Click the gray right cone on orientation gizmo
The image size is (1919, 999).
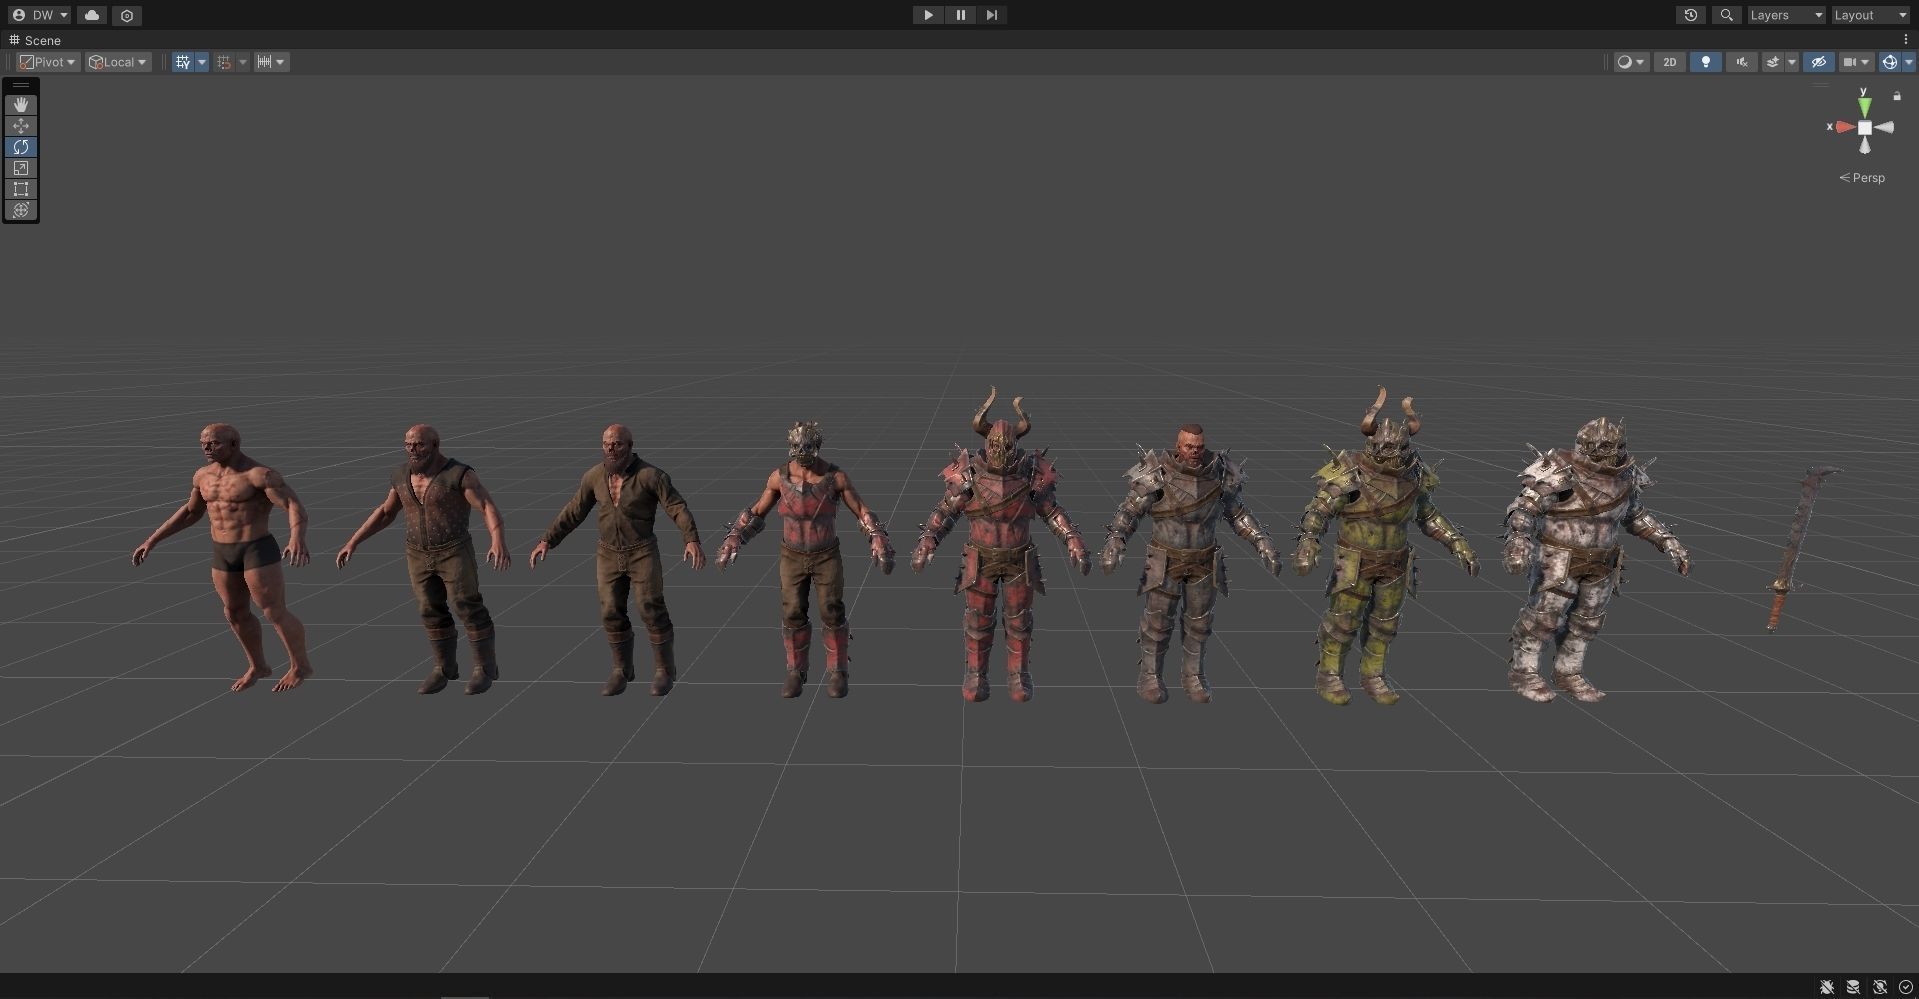1885,127
